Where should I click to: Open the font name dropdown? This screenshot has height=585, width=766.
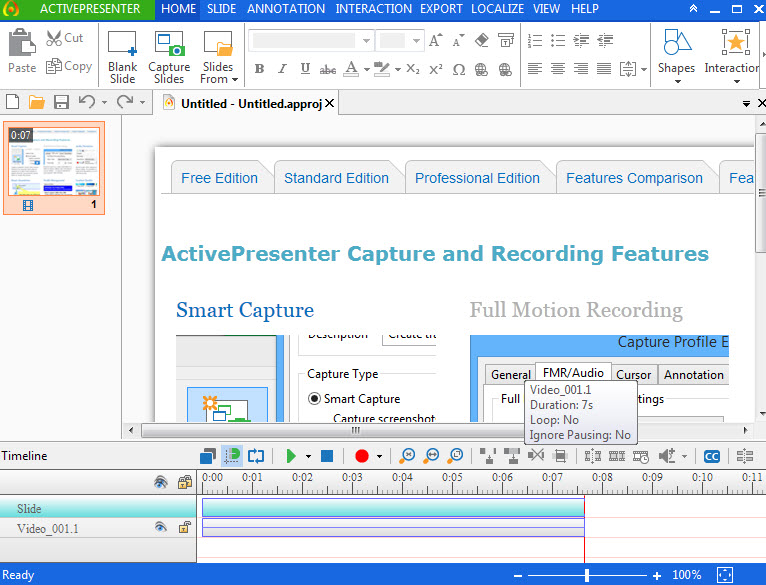pos(366,41)
